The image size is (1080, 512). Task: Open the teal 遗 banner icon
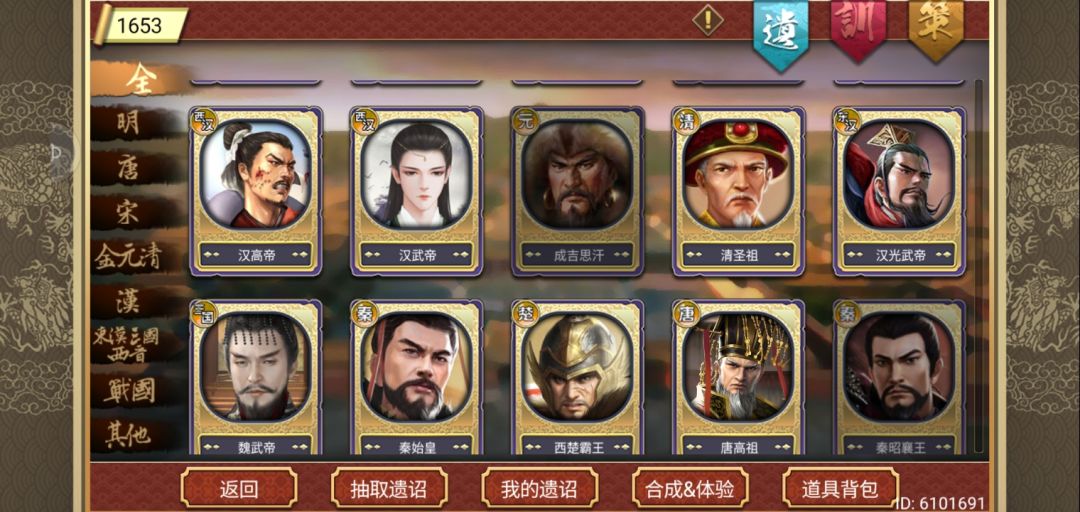pos(781,29)
